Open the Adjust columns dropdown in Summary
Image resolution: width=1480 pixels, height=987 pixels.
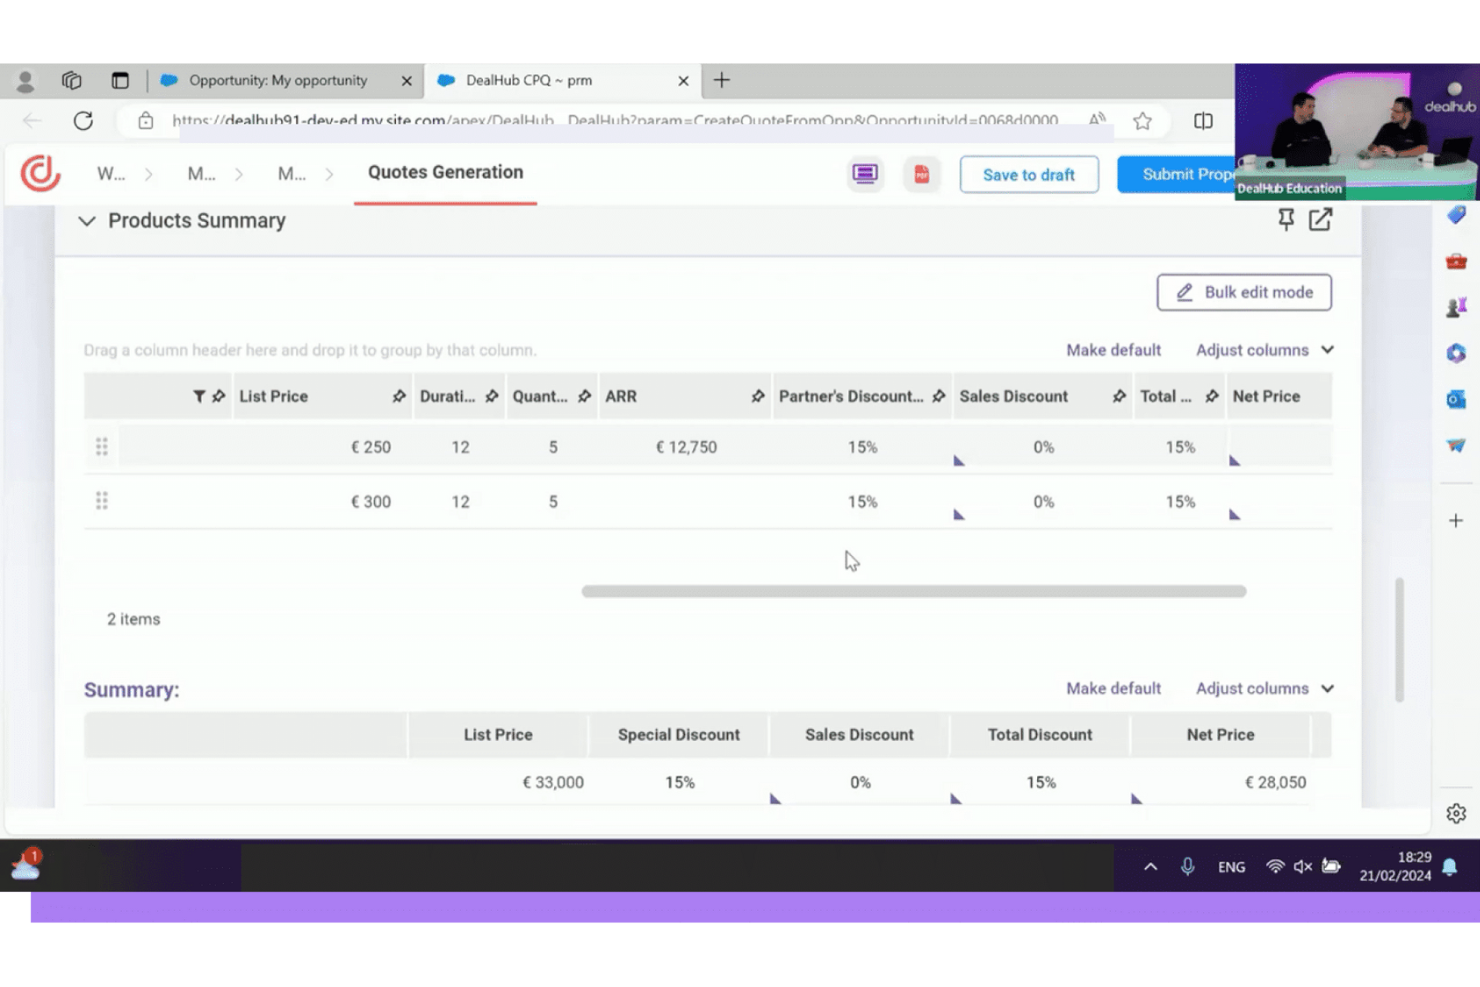[x=1265, y=688]
